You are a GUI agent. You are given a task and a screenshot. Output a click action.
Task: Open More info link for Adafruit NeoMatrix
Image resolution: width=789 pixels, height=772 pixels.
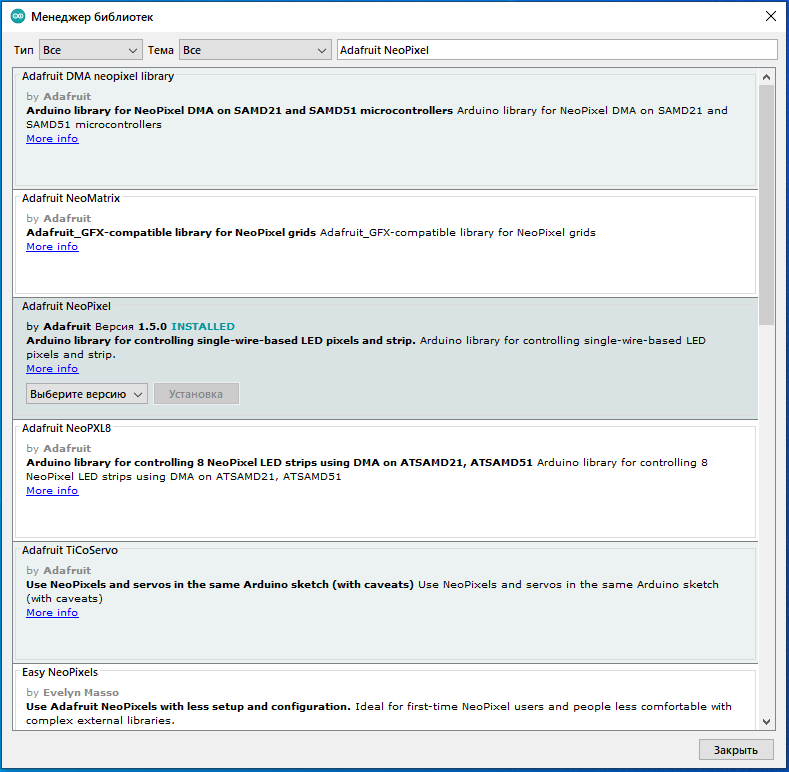pyautogui.click(x=52, y=247)
